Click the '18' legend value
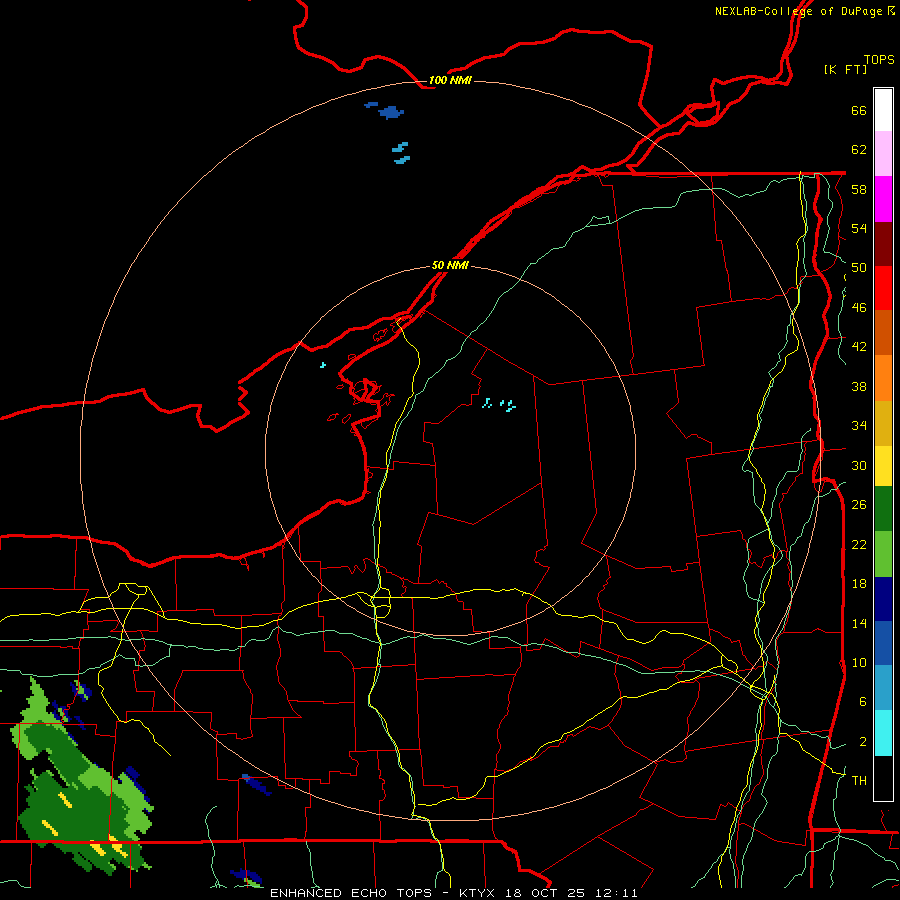Screen dimensions: 900x900 859,584
